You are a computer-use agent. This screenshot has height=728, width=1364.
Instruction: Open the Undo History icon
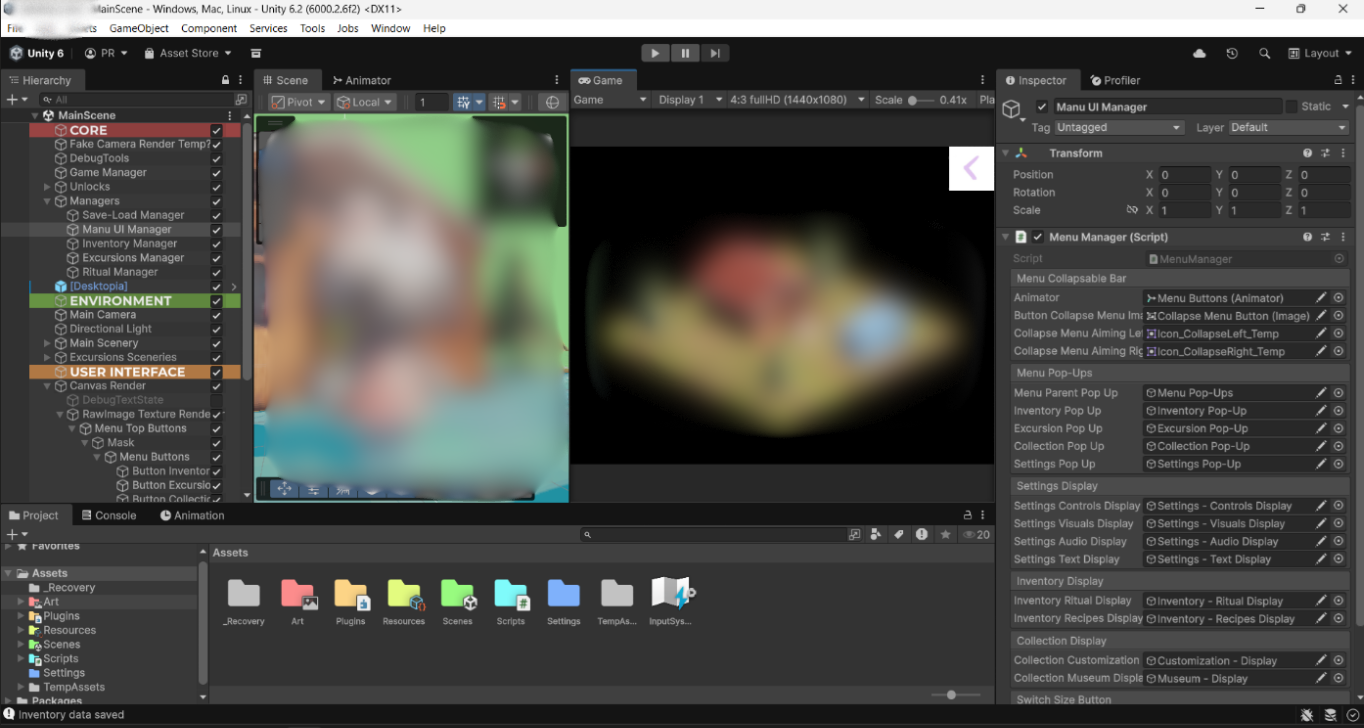[x=1232, y=53]
